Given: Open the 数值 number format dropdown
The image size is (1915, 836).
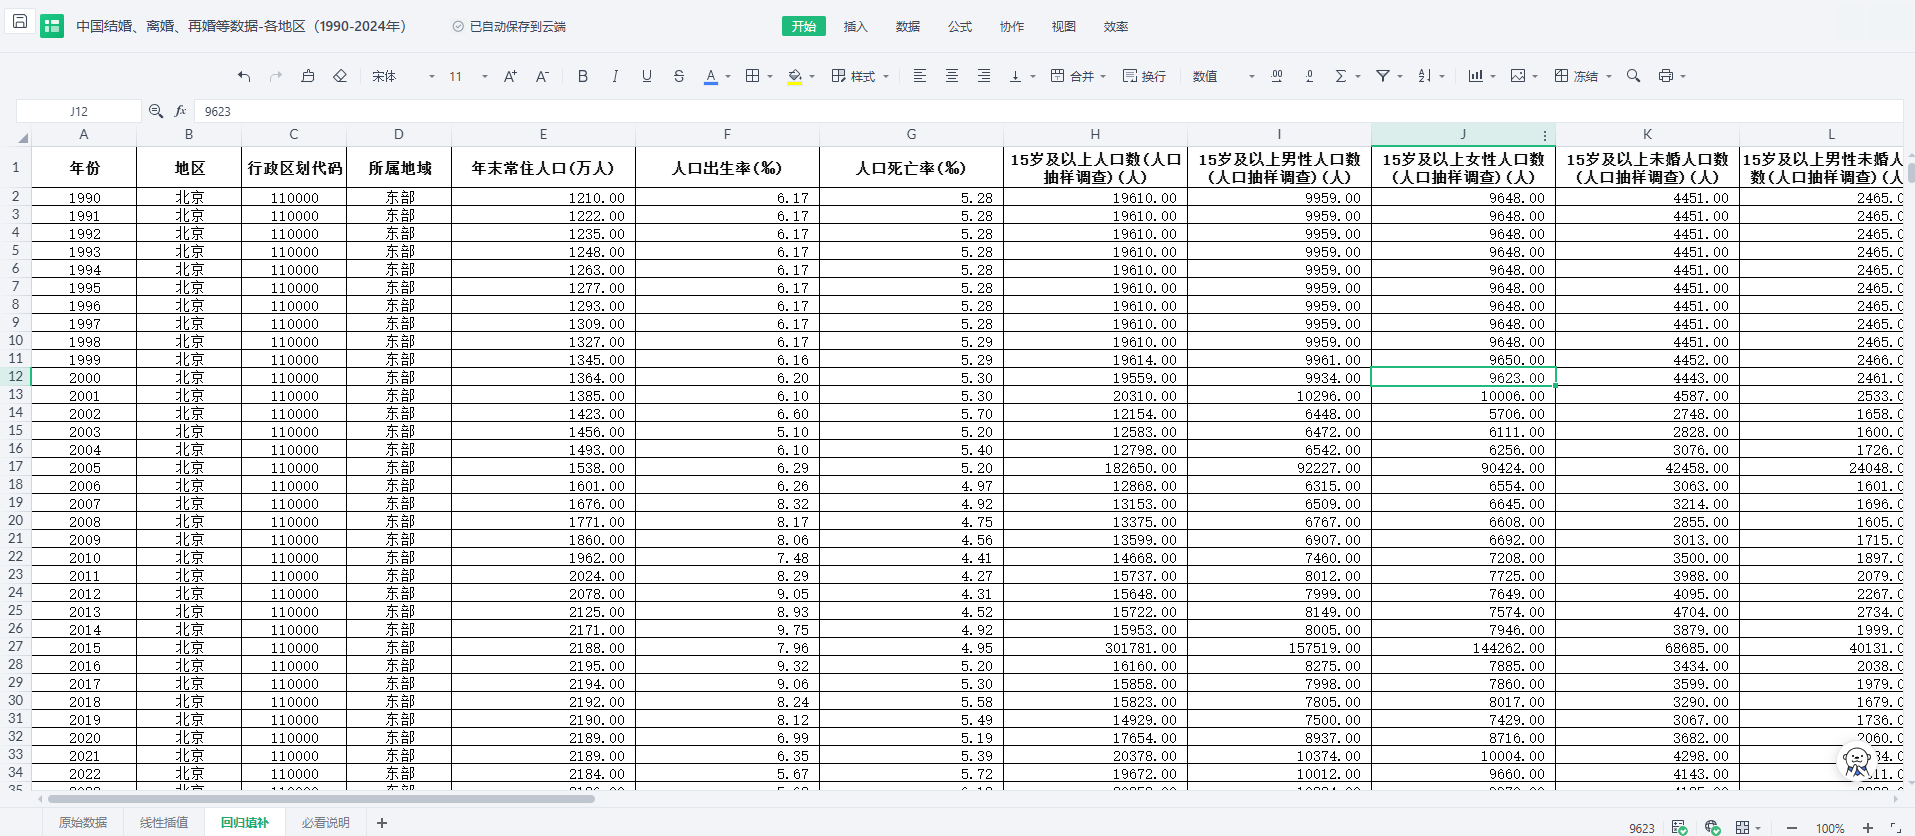Looking at the screenshot, I should pos(1222,76).
